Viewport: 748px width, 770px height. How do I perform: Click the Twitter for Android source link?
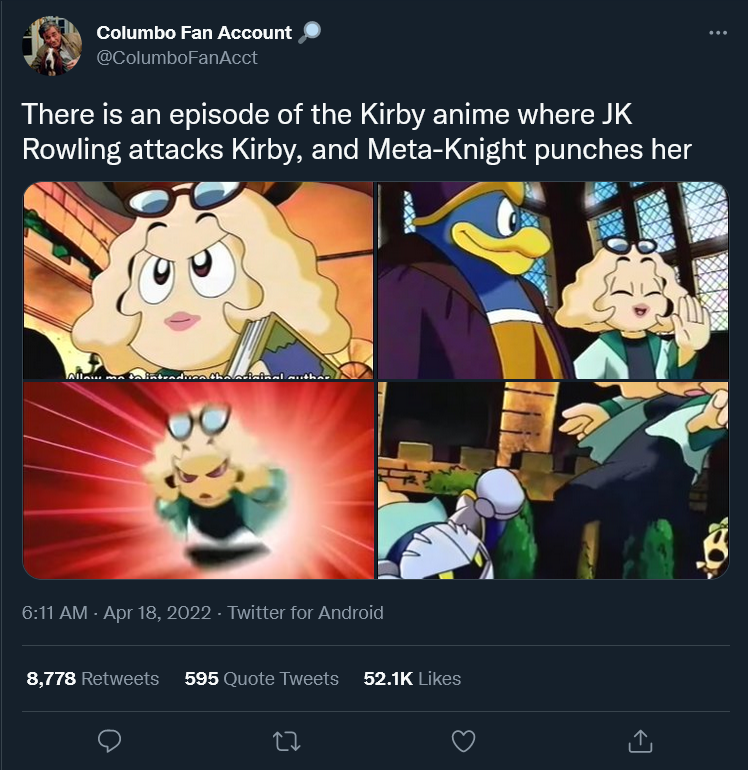point(305,612)
